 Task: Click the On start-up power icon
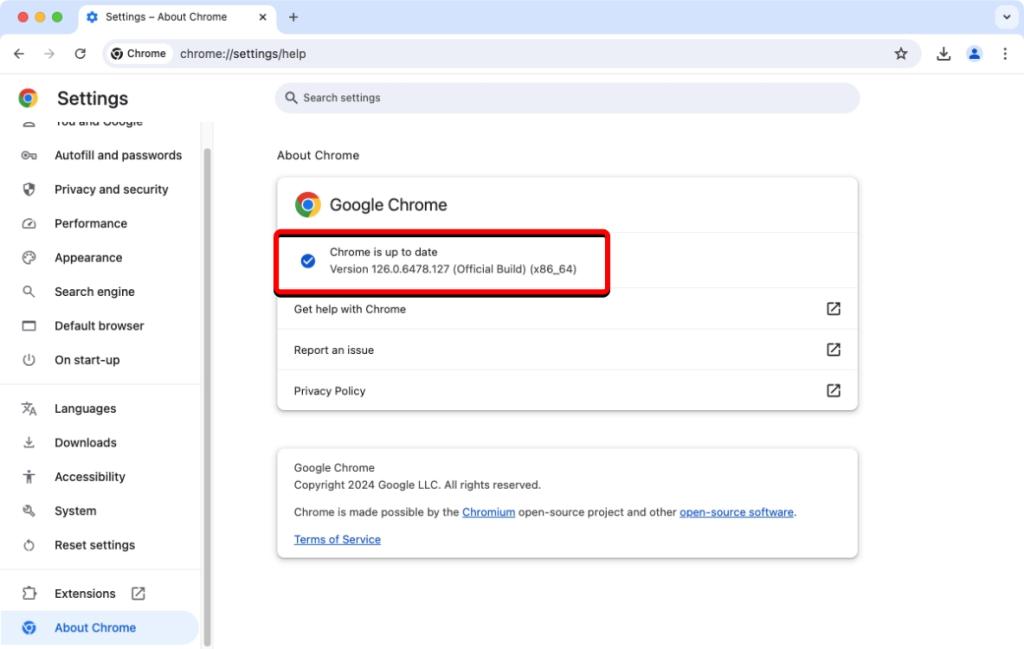click(x=28, y=359)
